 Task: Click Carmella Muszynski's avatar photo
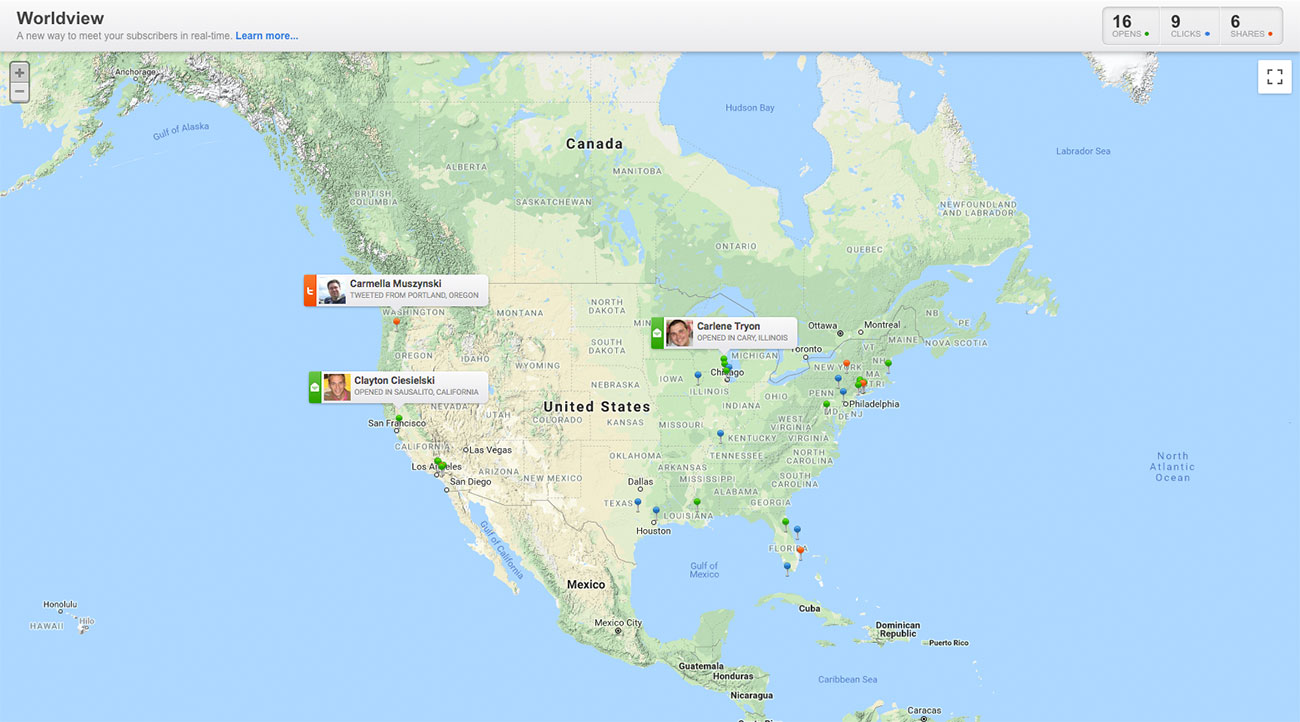click(x=332, y=291)
